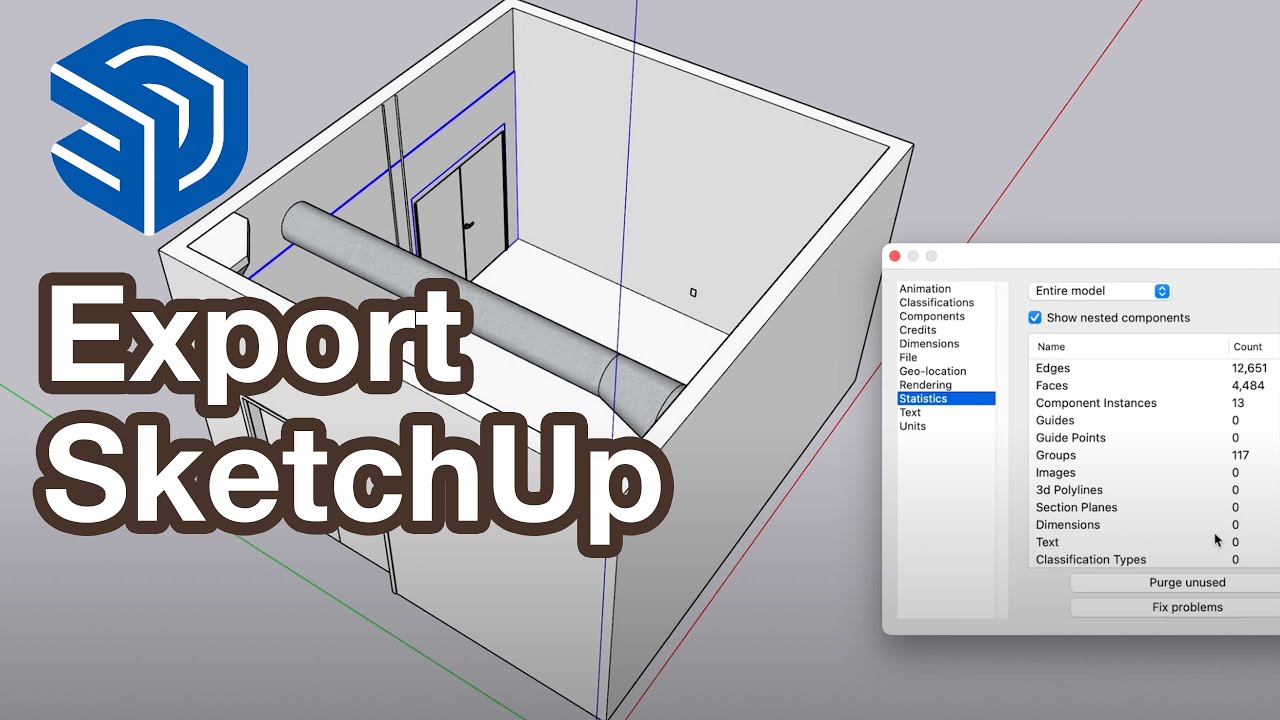Image resolution: width=1280 pixels, height=720 pixels.
Task: Select File in the Model Info list
Action: click(x=908, y=357)
